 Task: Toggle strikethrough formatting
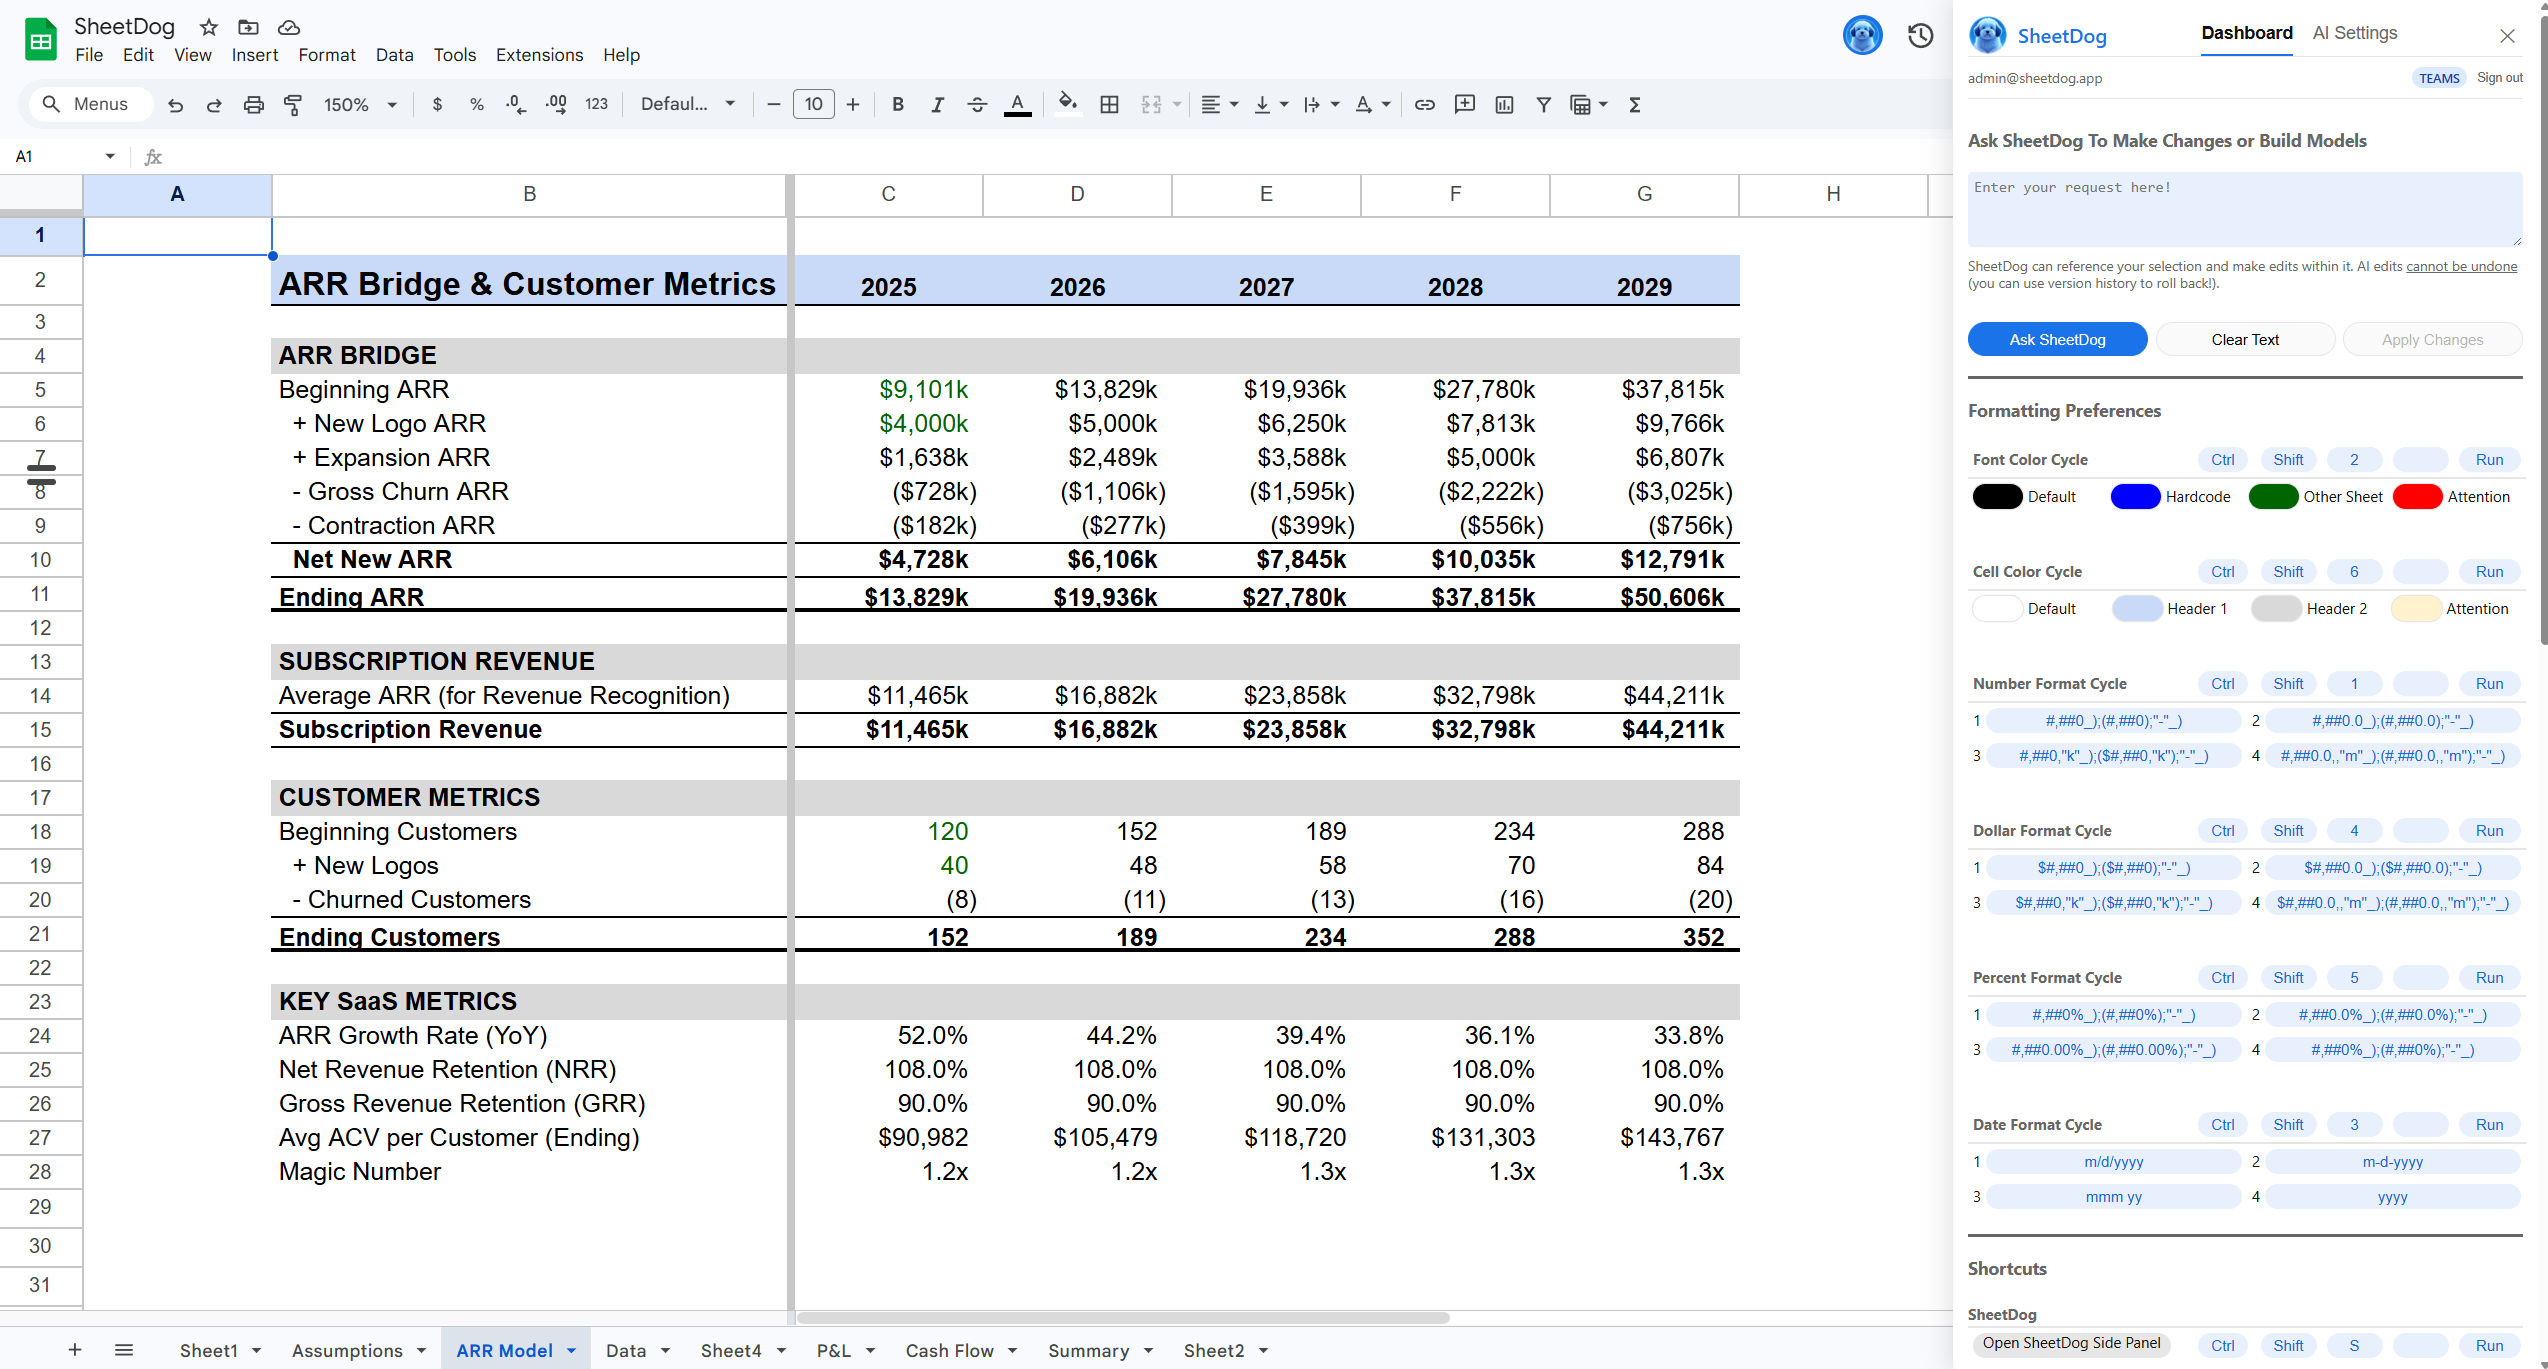(977, 104)
